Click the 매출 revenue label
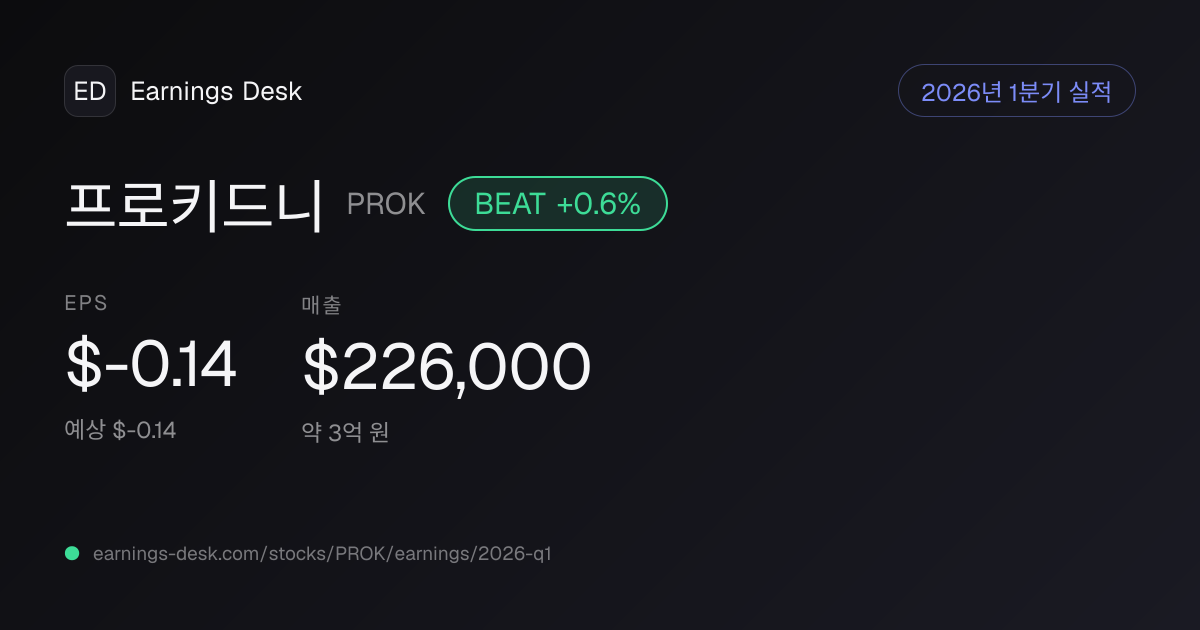1200x630 pixels. [321, 305]
